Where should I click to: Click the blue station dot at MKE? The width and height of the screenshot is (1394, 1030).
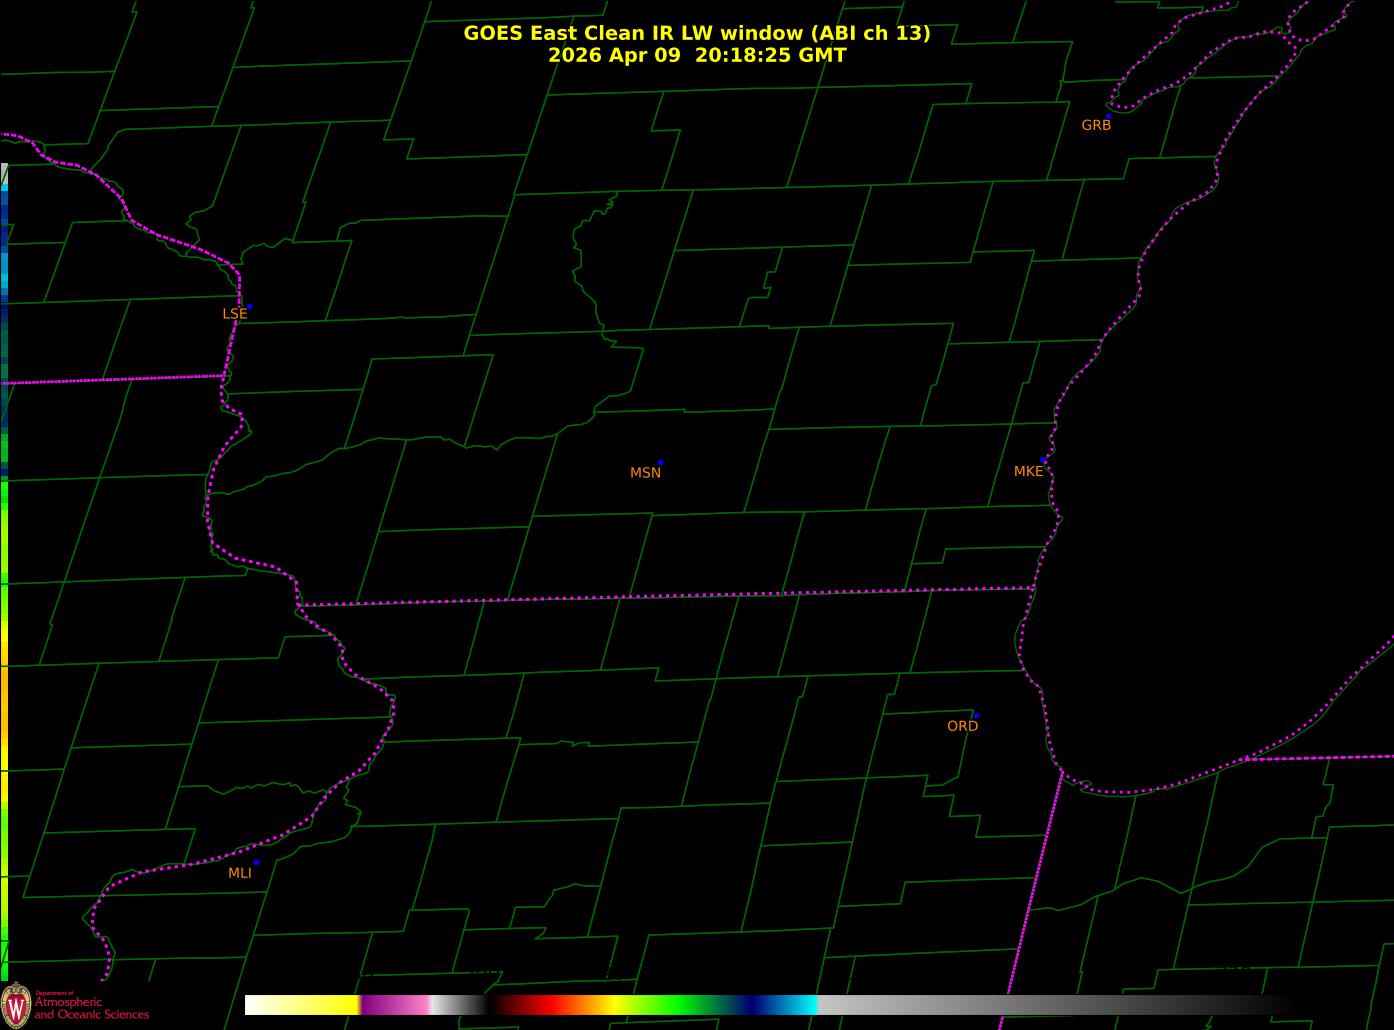click(1043, 460)
